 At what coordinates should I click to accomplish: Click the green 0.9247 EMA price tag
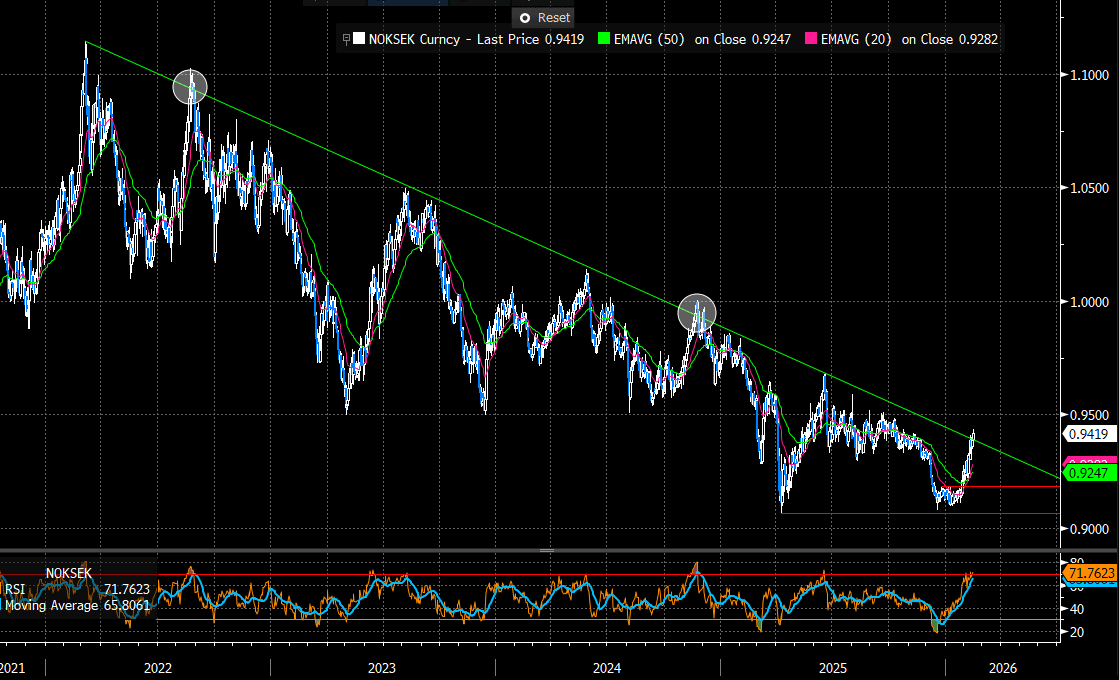point(1085,472)
